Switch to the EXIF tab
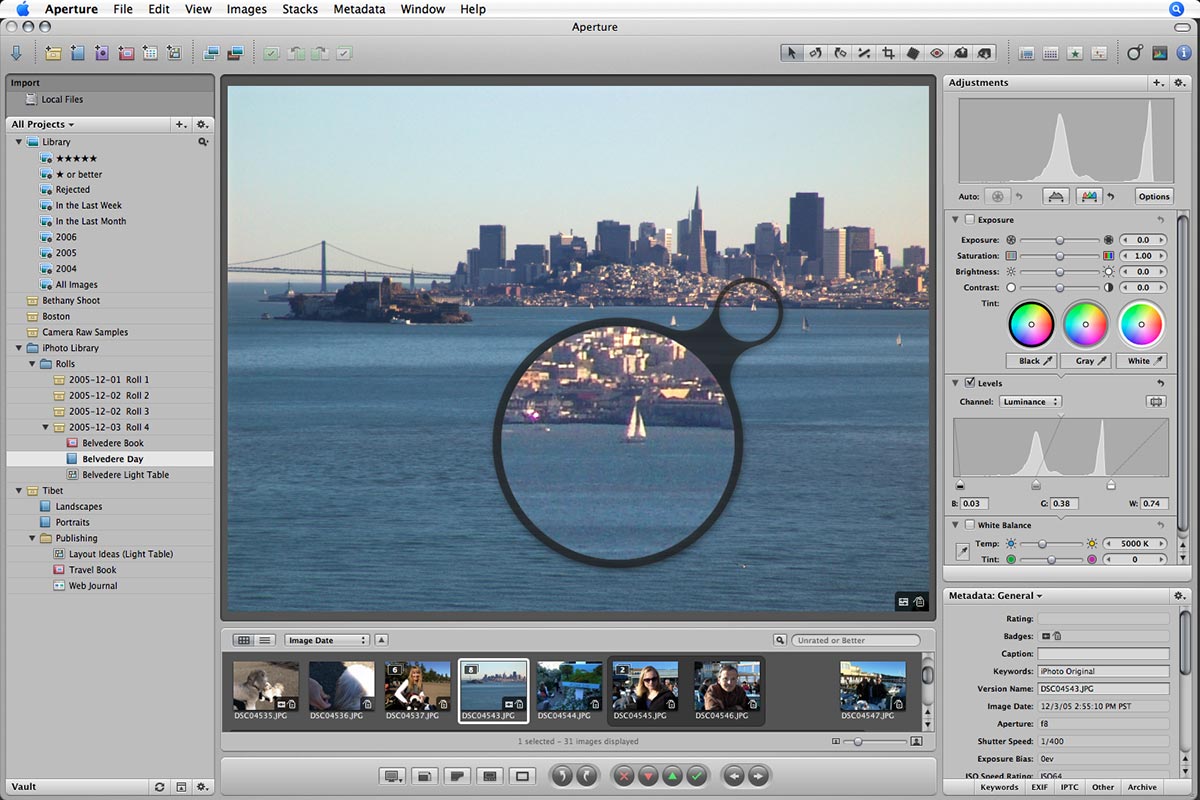 click(x=1040, y=787)
